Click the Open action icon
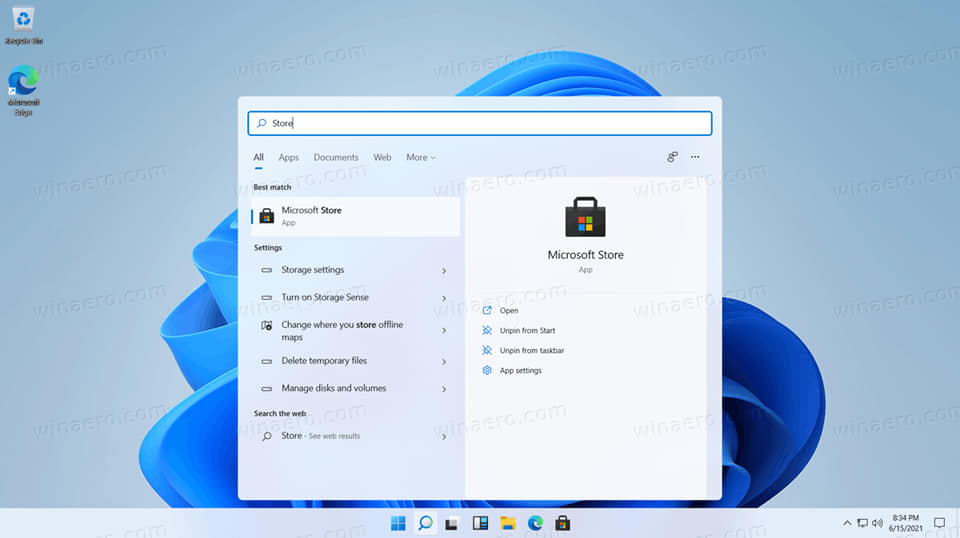The height and width of the screenshot is (538, 960). click(487, 310)
